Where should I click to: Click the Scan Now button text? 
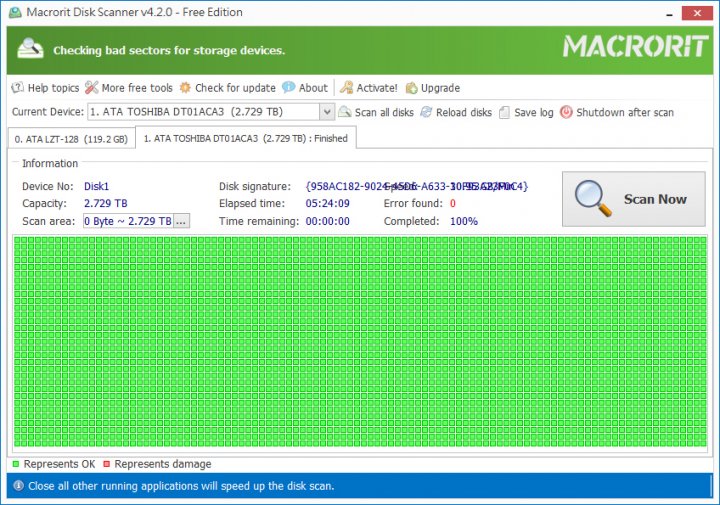655,199
